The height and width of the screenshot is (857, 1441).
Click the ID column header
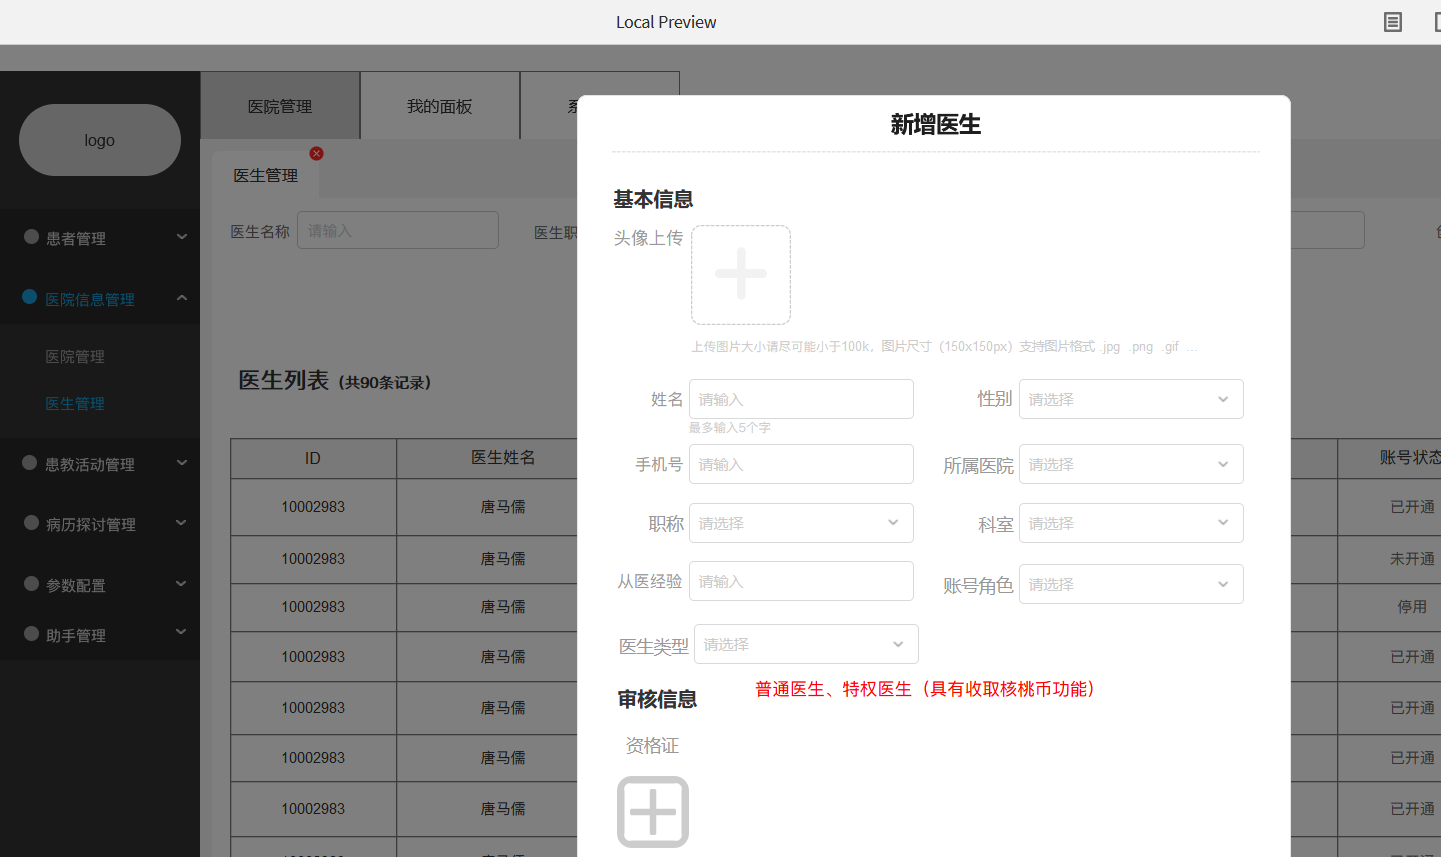pos(313,458)
